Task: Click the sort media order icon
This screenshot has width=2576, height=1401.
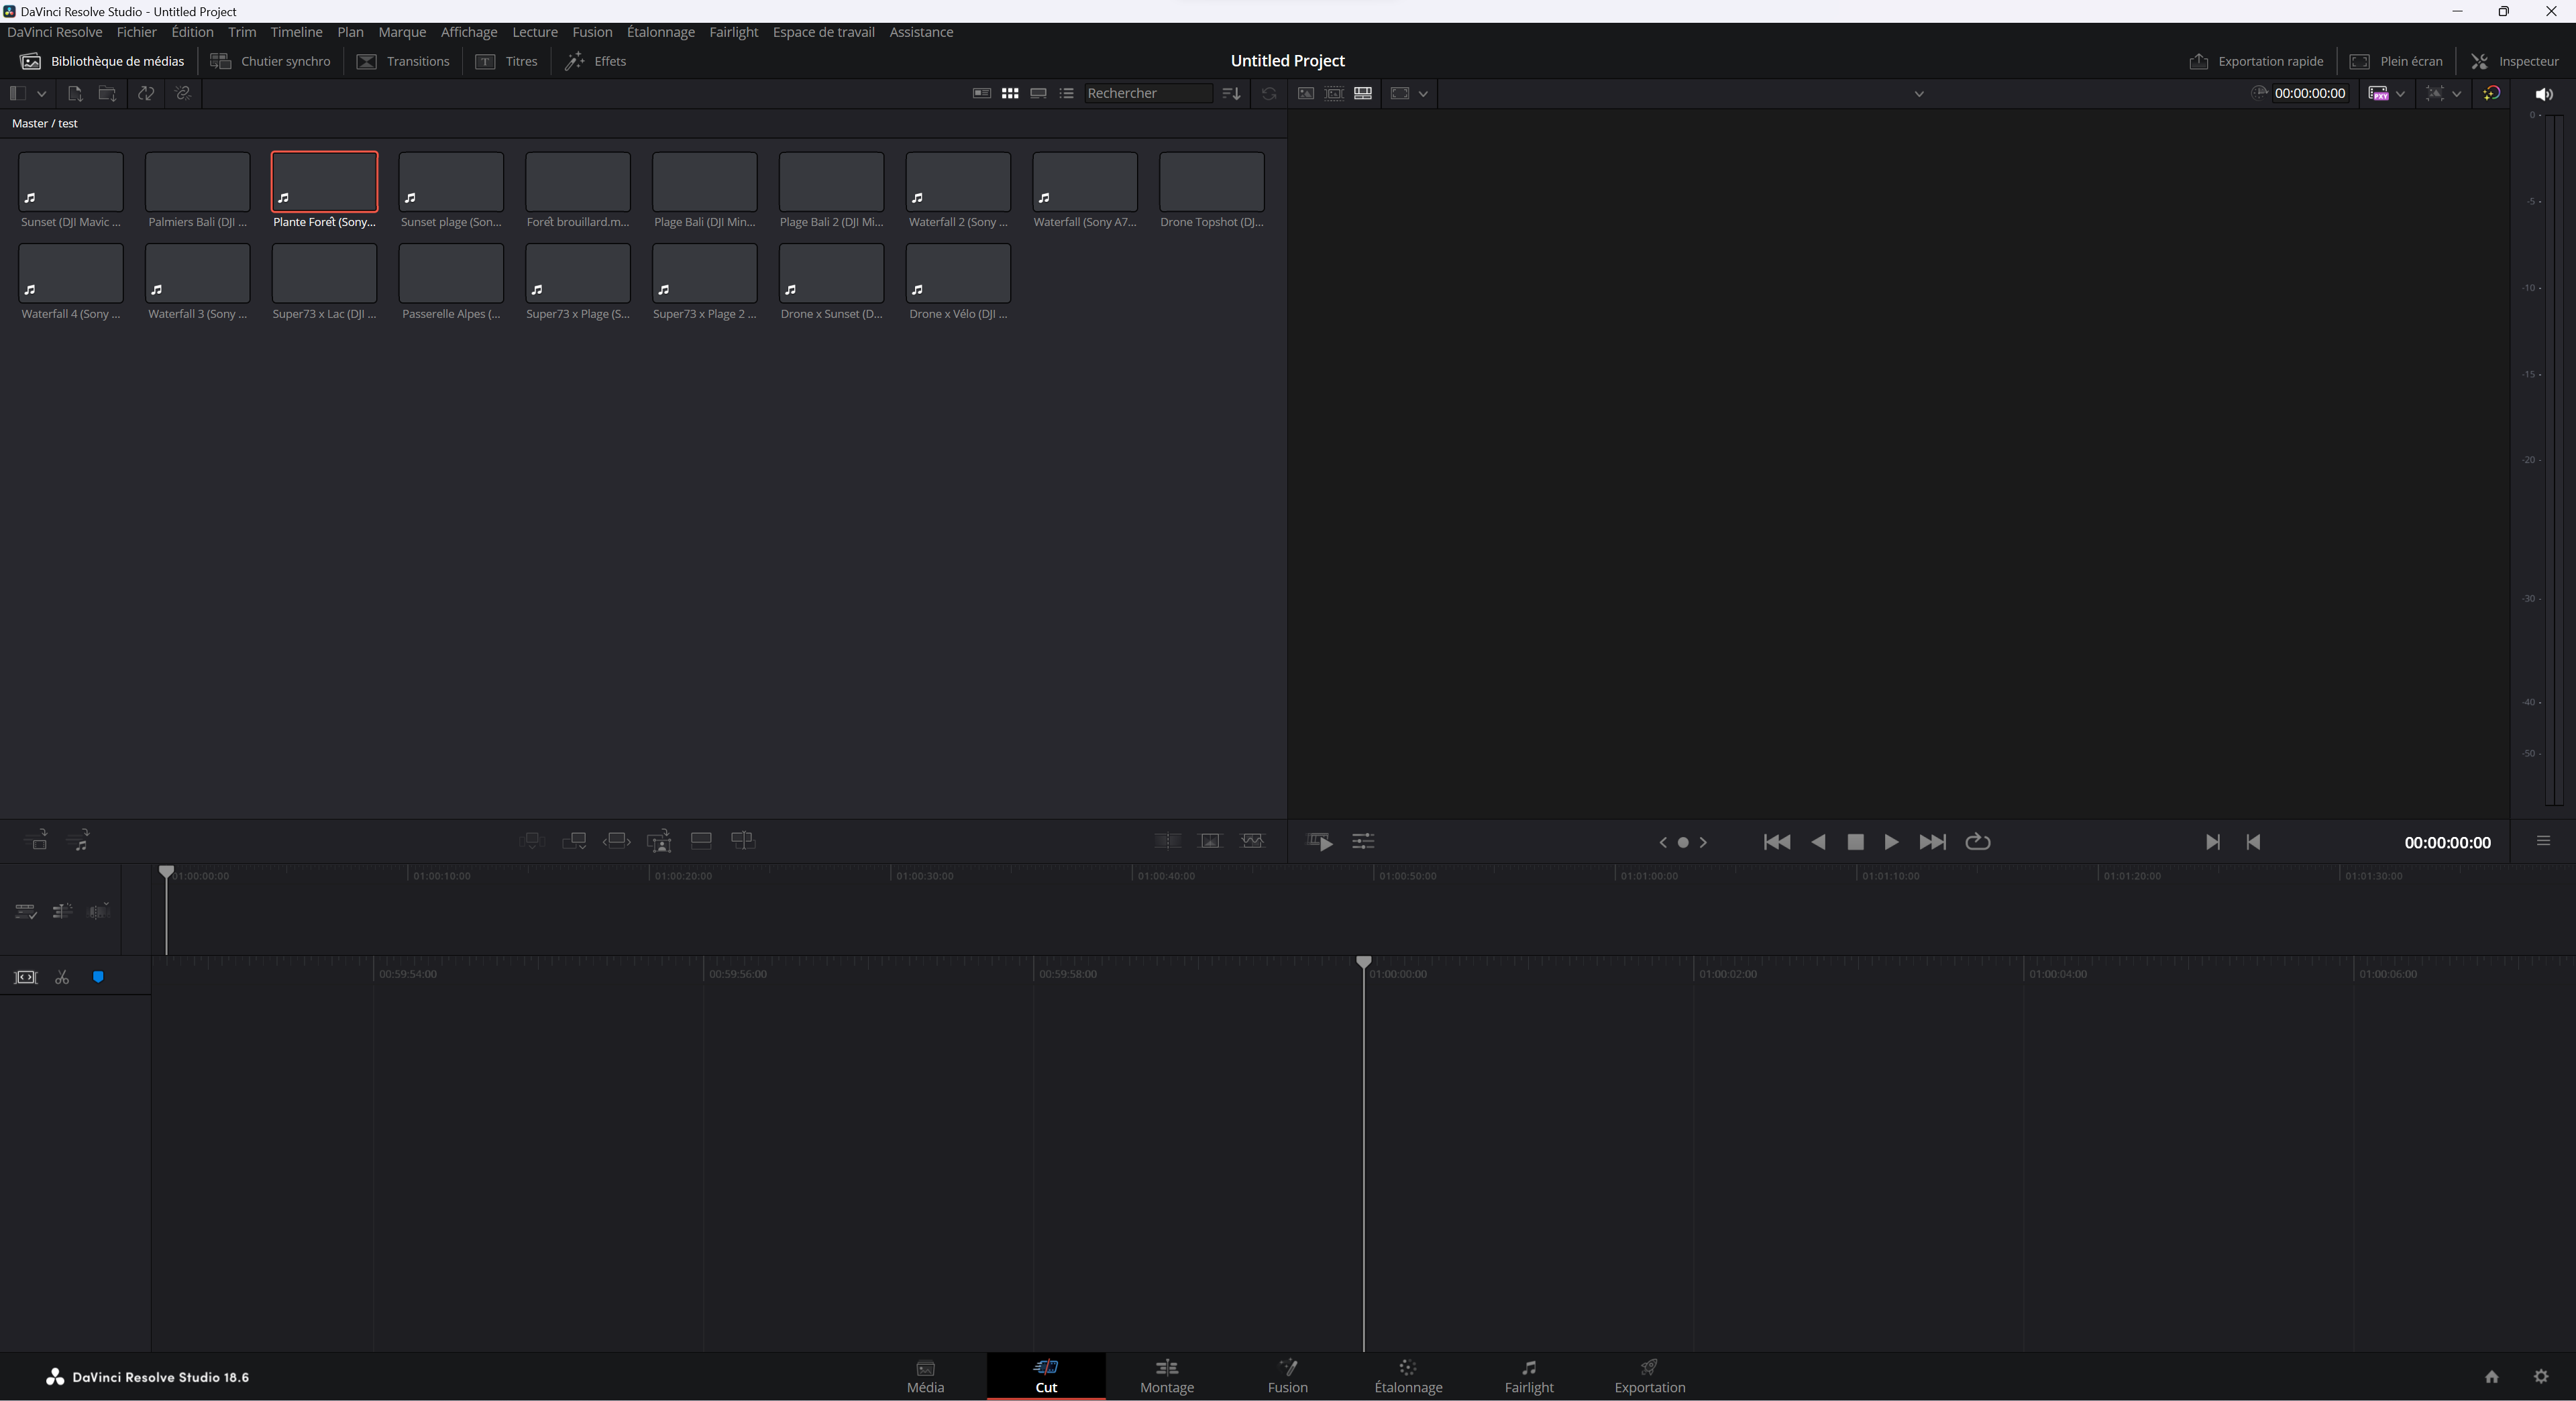Action: tap(1232, 93)
